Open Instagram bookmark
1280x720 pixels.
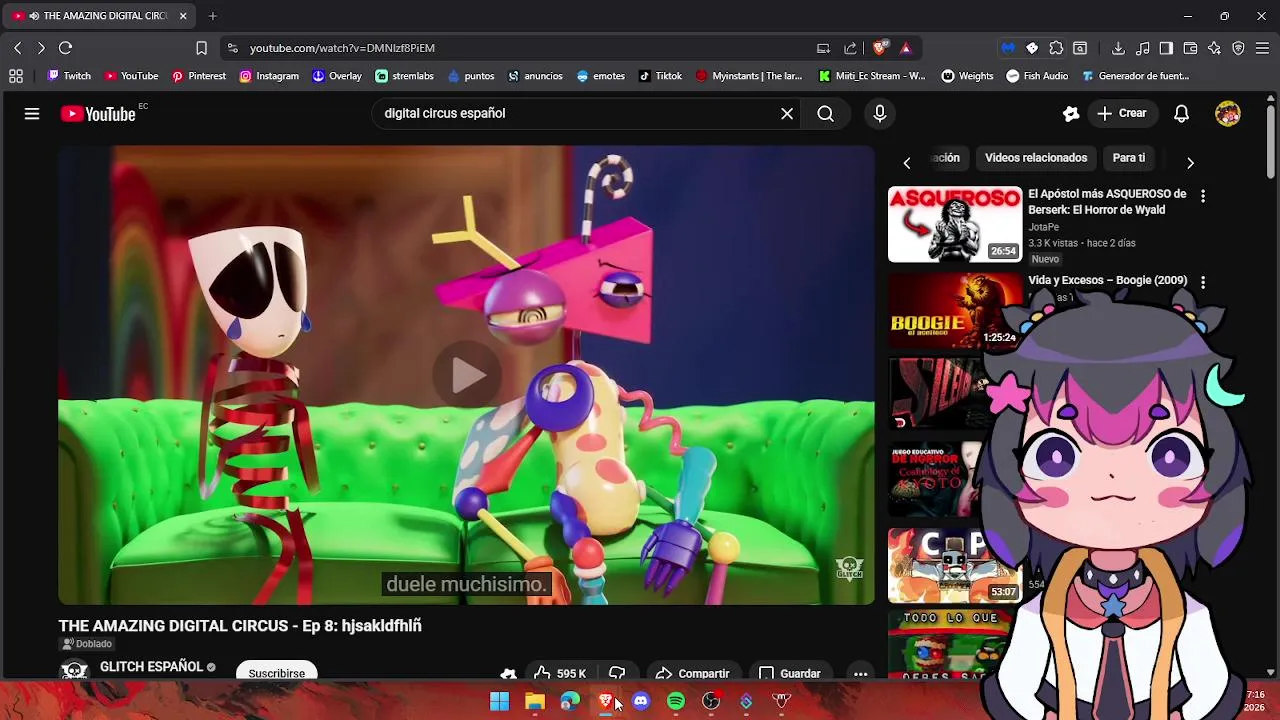[269, 76]
